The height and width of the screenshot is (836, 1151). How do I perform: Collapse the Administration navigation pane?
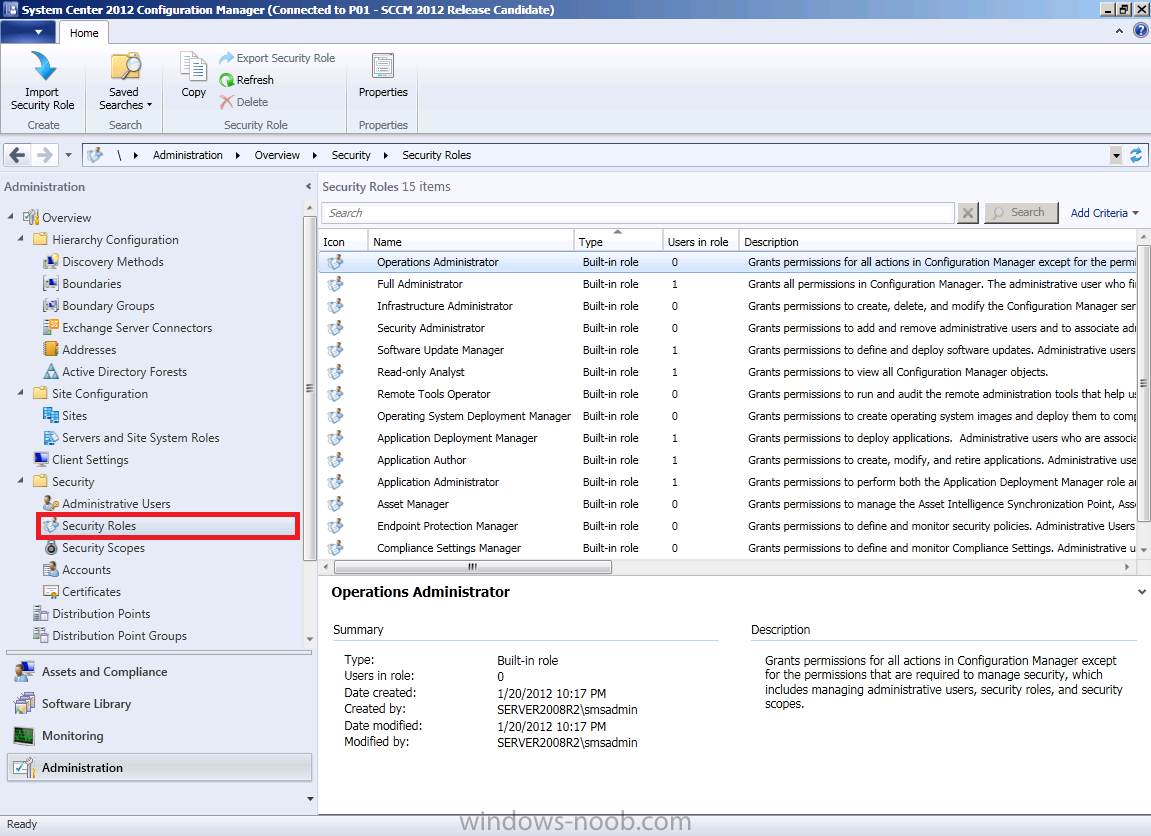pos(308,186)
